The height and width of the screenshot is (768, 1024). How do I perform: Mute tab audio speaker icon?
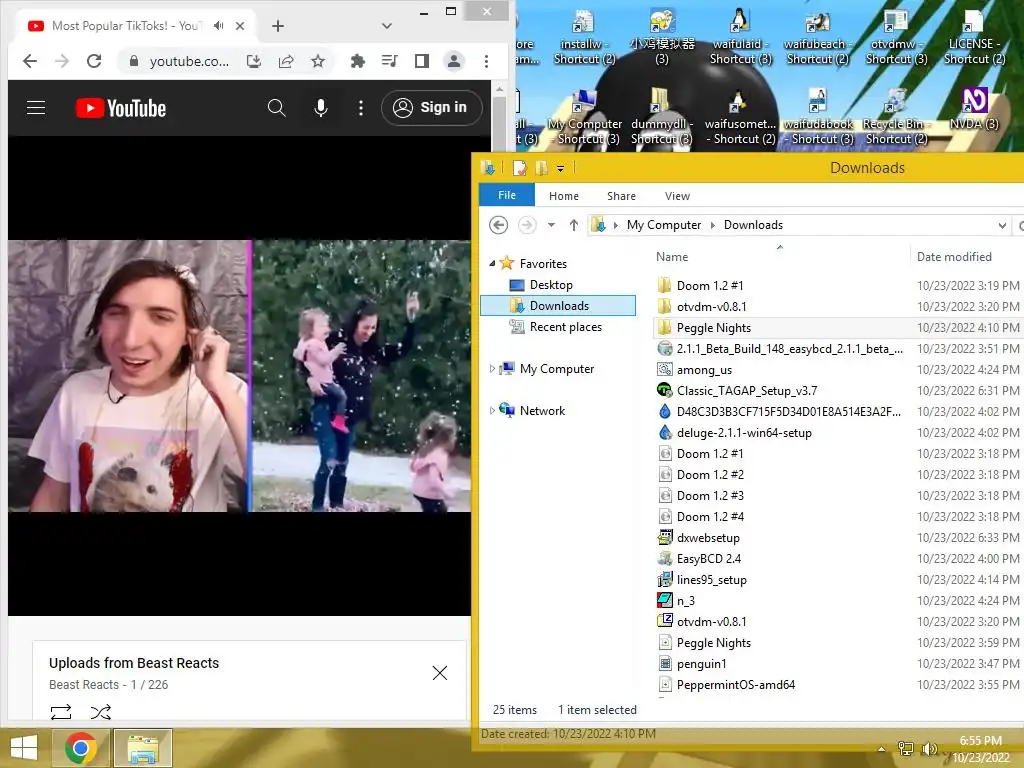[219, 25]
